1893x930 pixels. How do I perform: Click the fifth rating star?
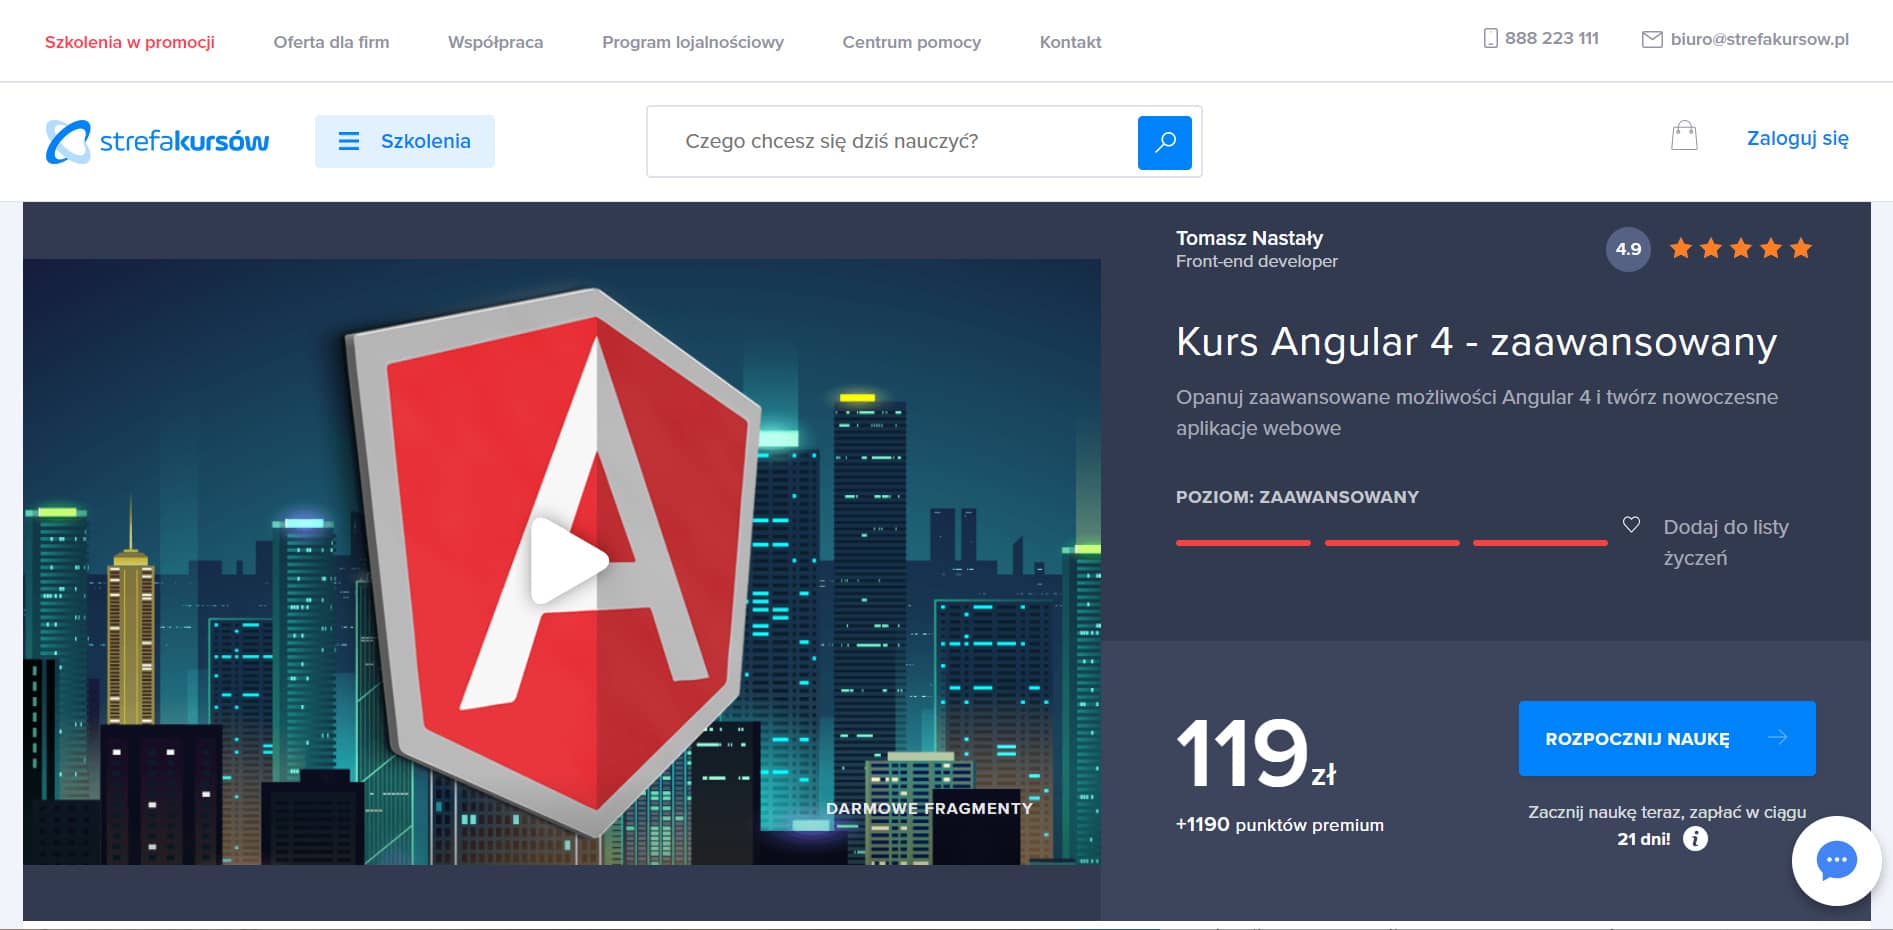click(x=1801, y=248)
